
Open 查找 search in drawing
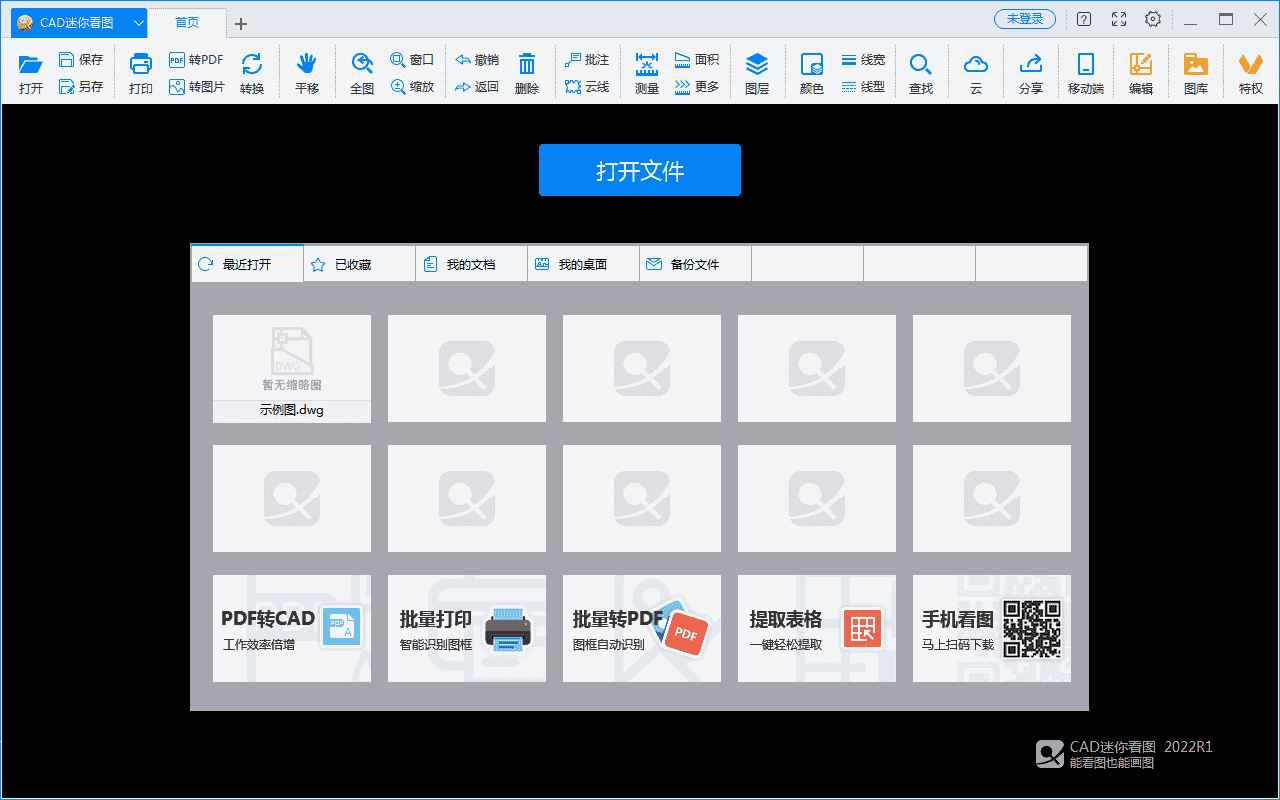coord(920,71)
